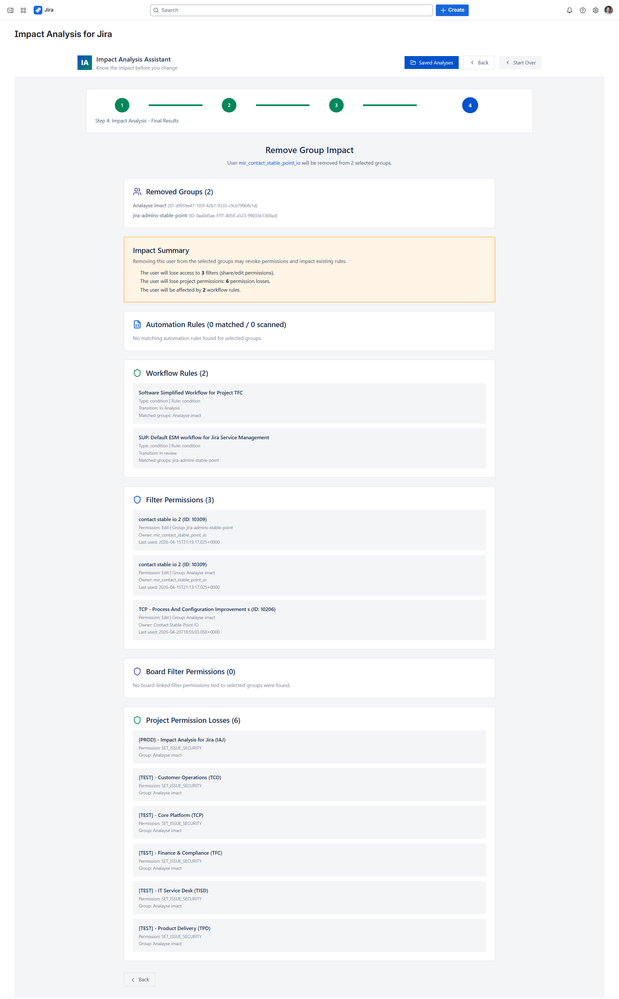
Task: Click the Filter Permissions shield icon
Action: pos(137,499)
